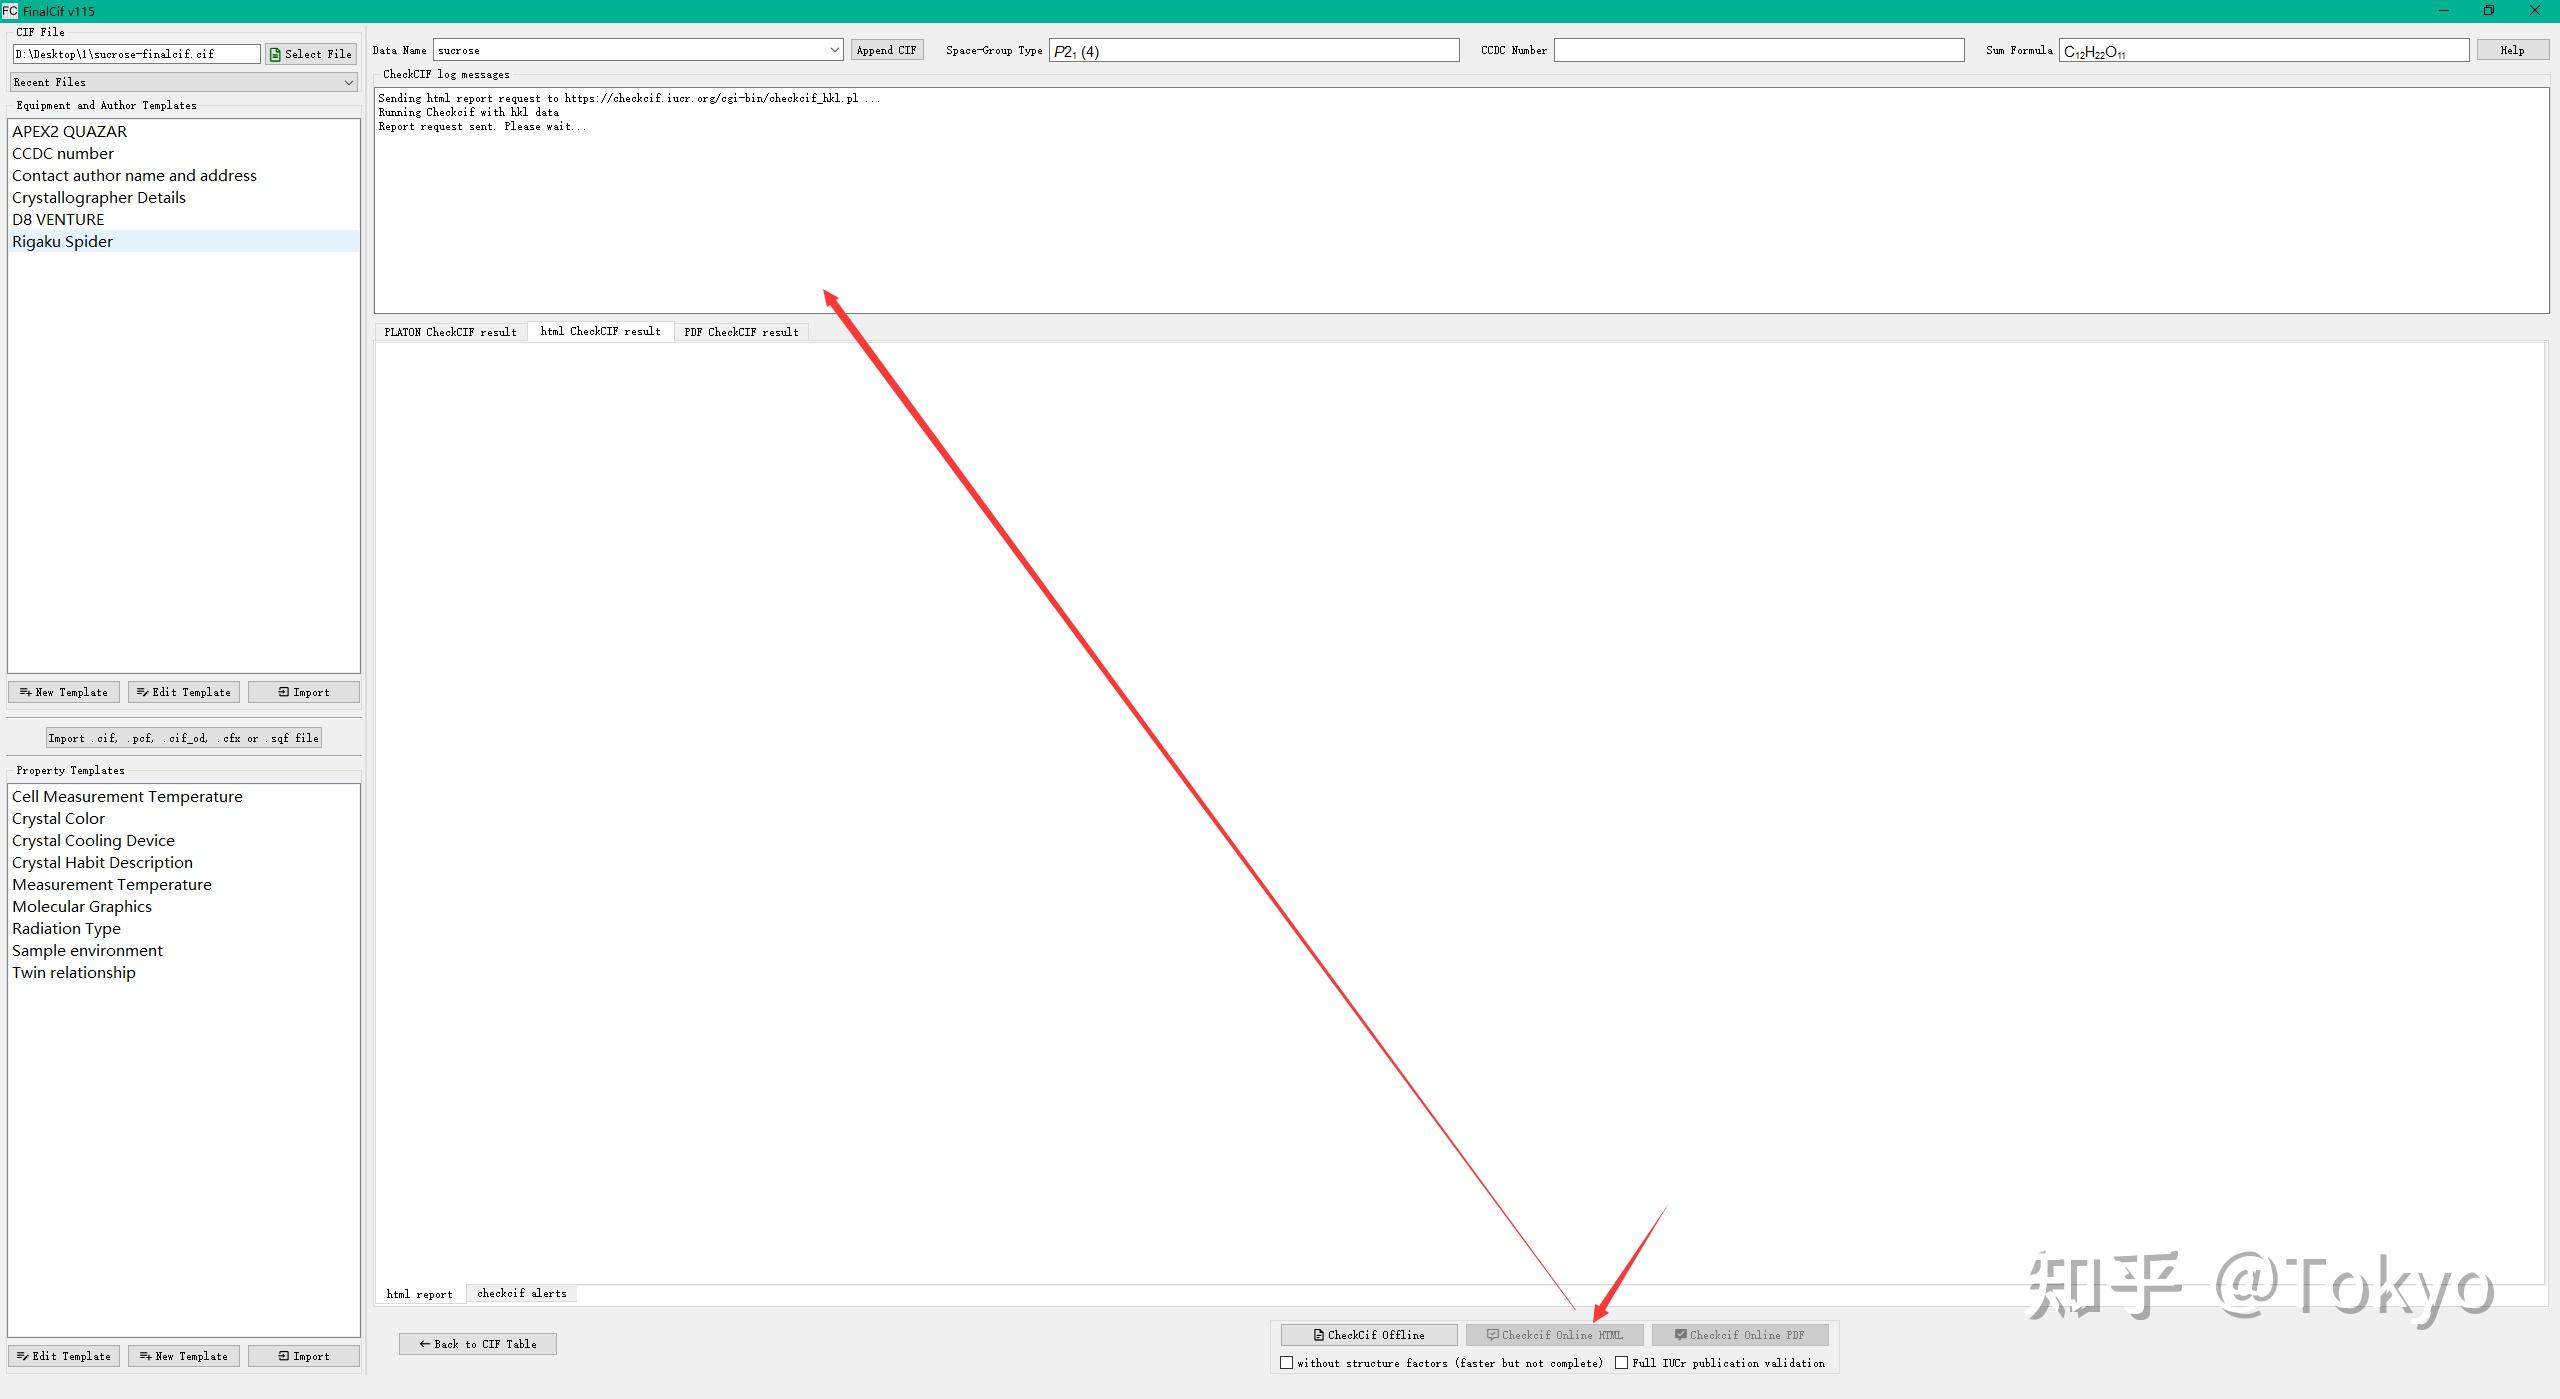Open the Data Name combo box

(x=834, y=50)
